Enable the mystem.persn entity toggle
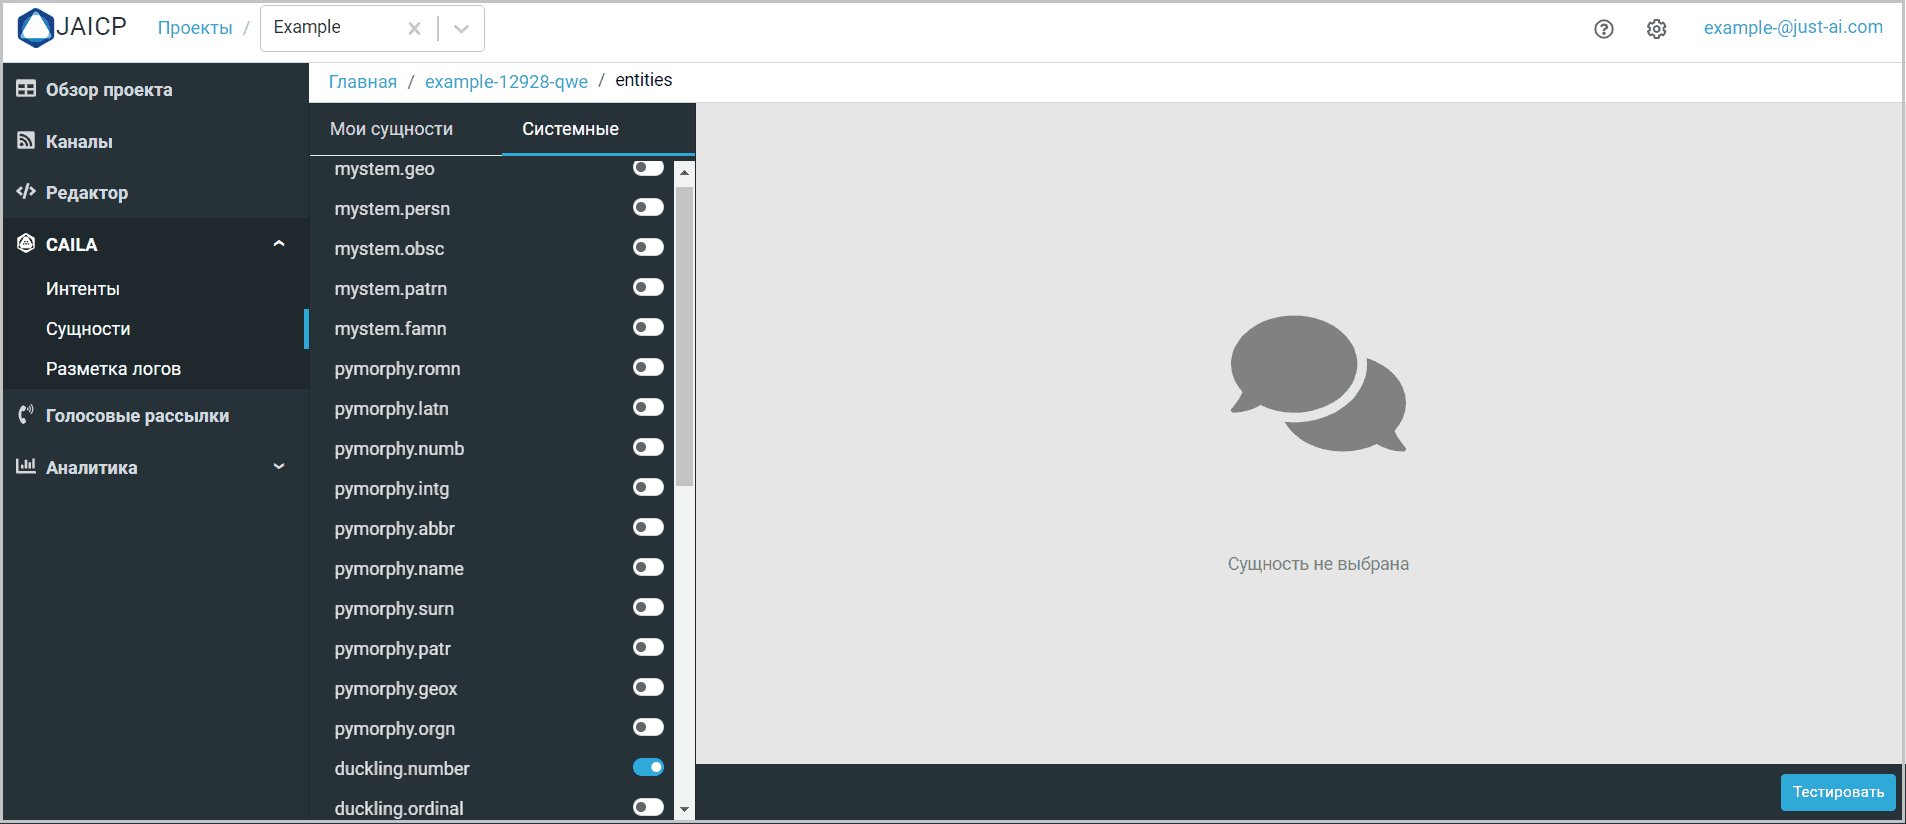1906x824 pixels. point(648,207)
